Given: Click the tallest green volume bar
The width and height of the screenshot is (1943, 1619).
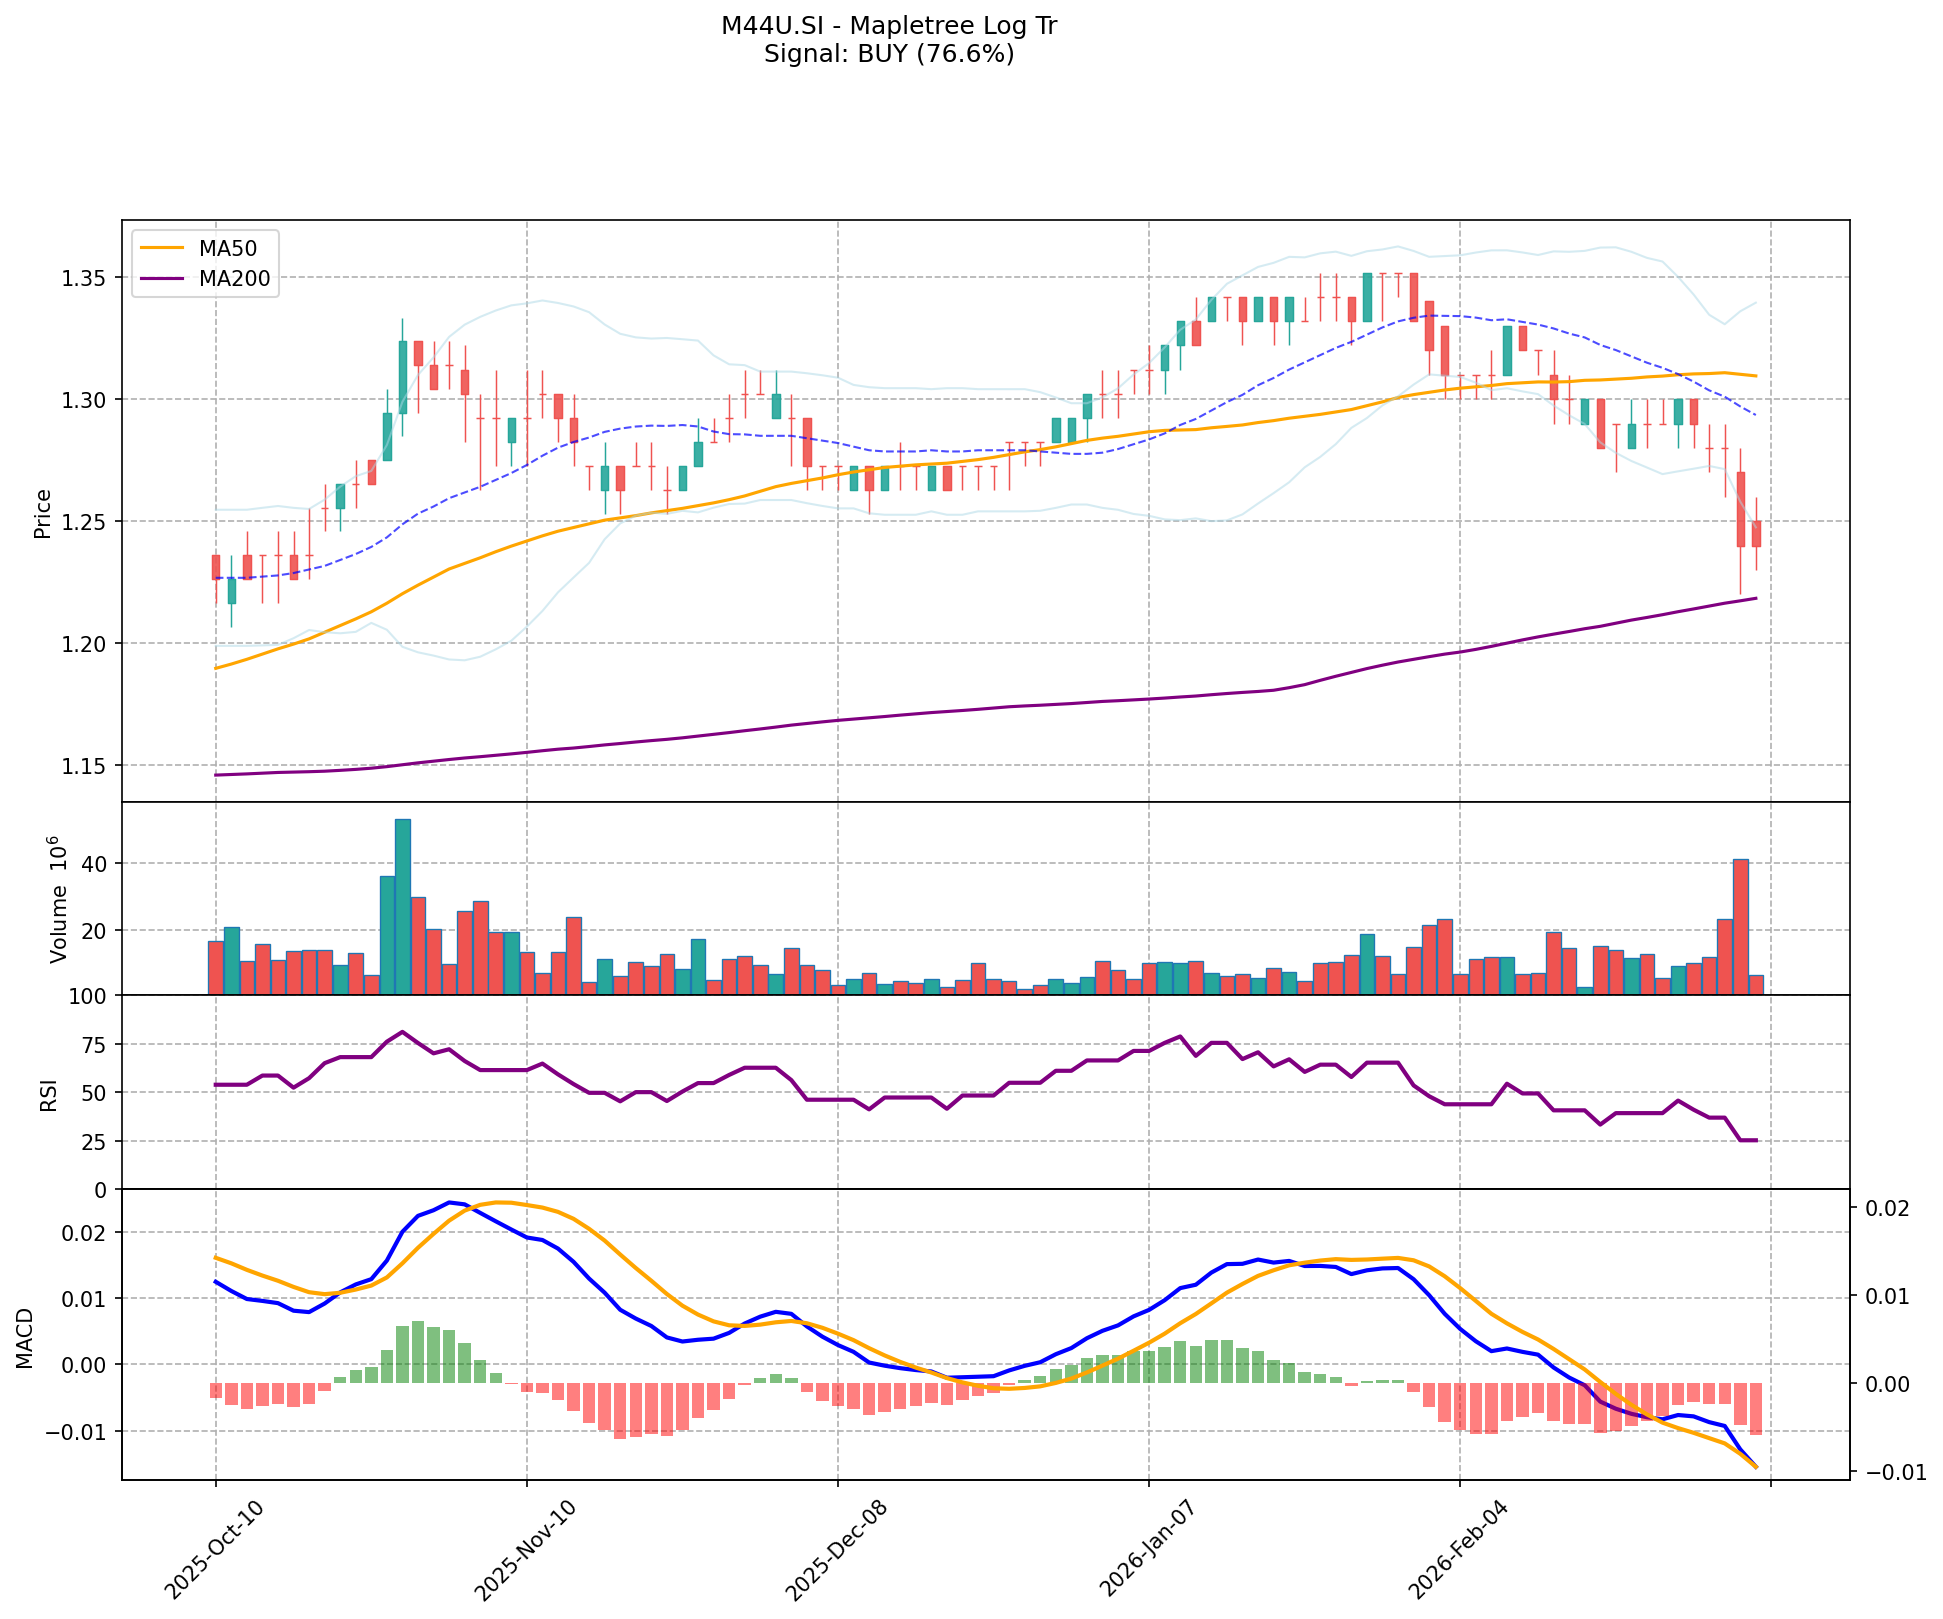Looking at the screenshot, I should pos(403,906).
